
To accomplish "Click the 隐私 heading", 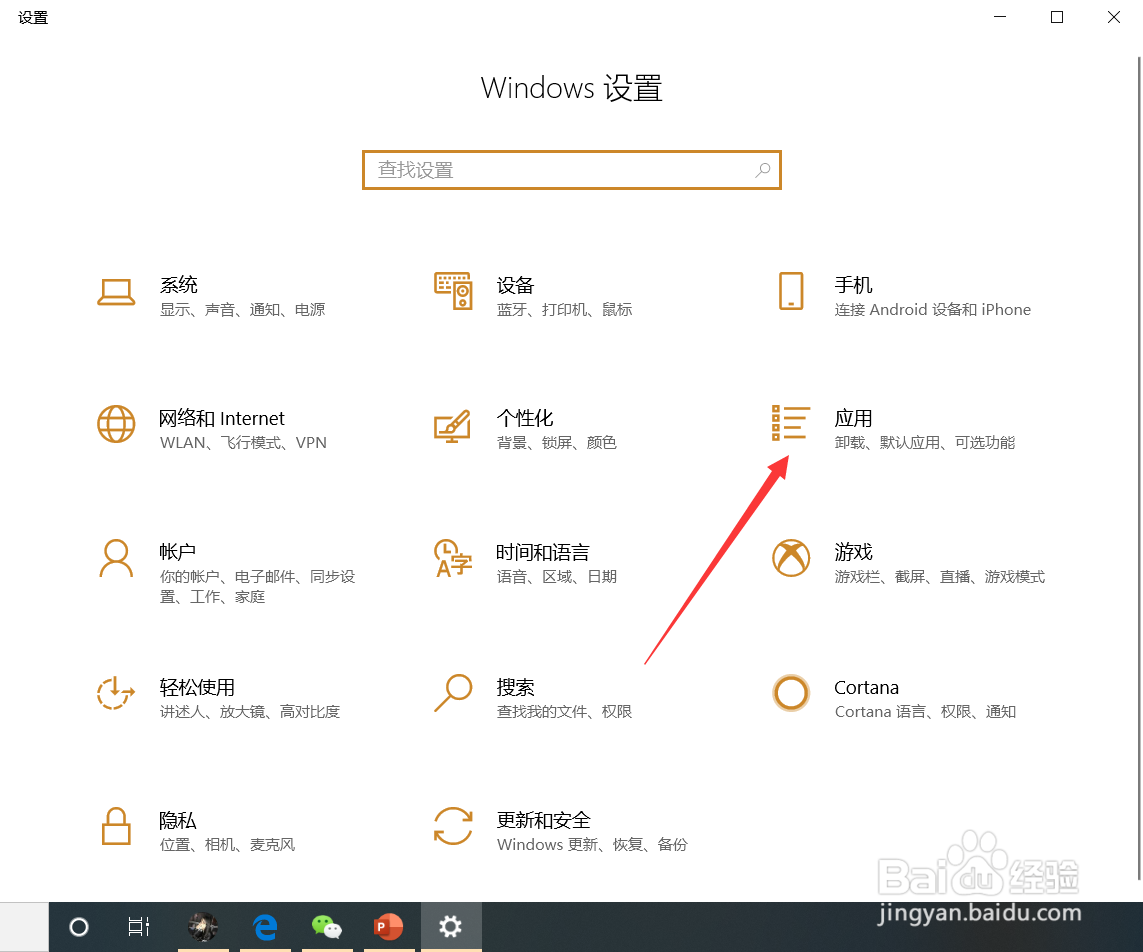I will click(178, 820).
